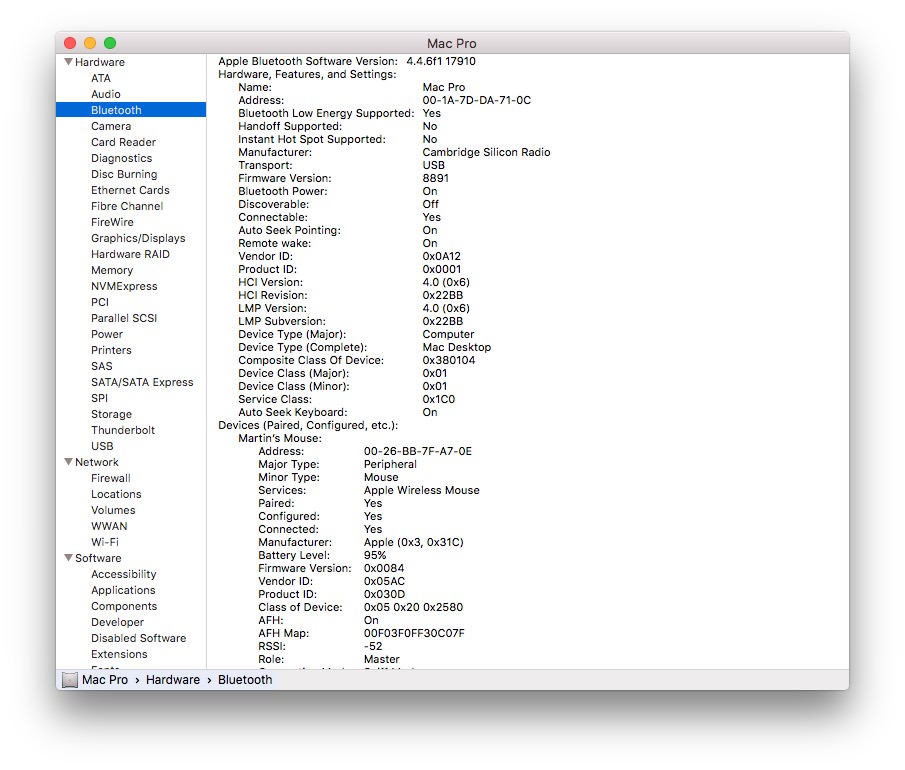
Task: Select SAS in the sidebar
Action: [x=102, y=366]
